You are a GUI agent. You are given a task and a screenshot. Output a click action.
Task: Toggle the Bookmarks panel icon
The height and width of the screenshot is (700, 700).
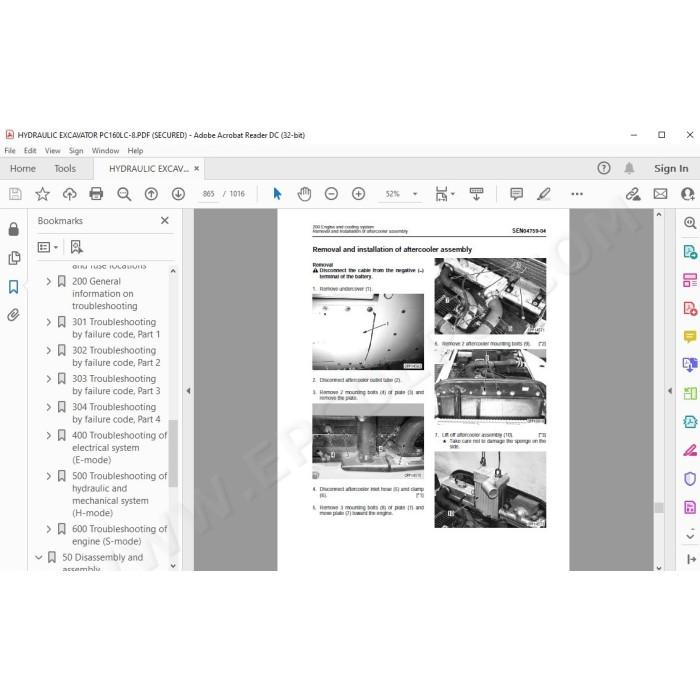(14, 287)
